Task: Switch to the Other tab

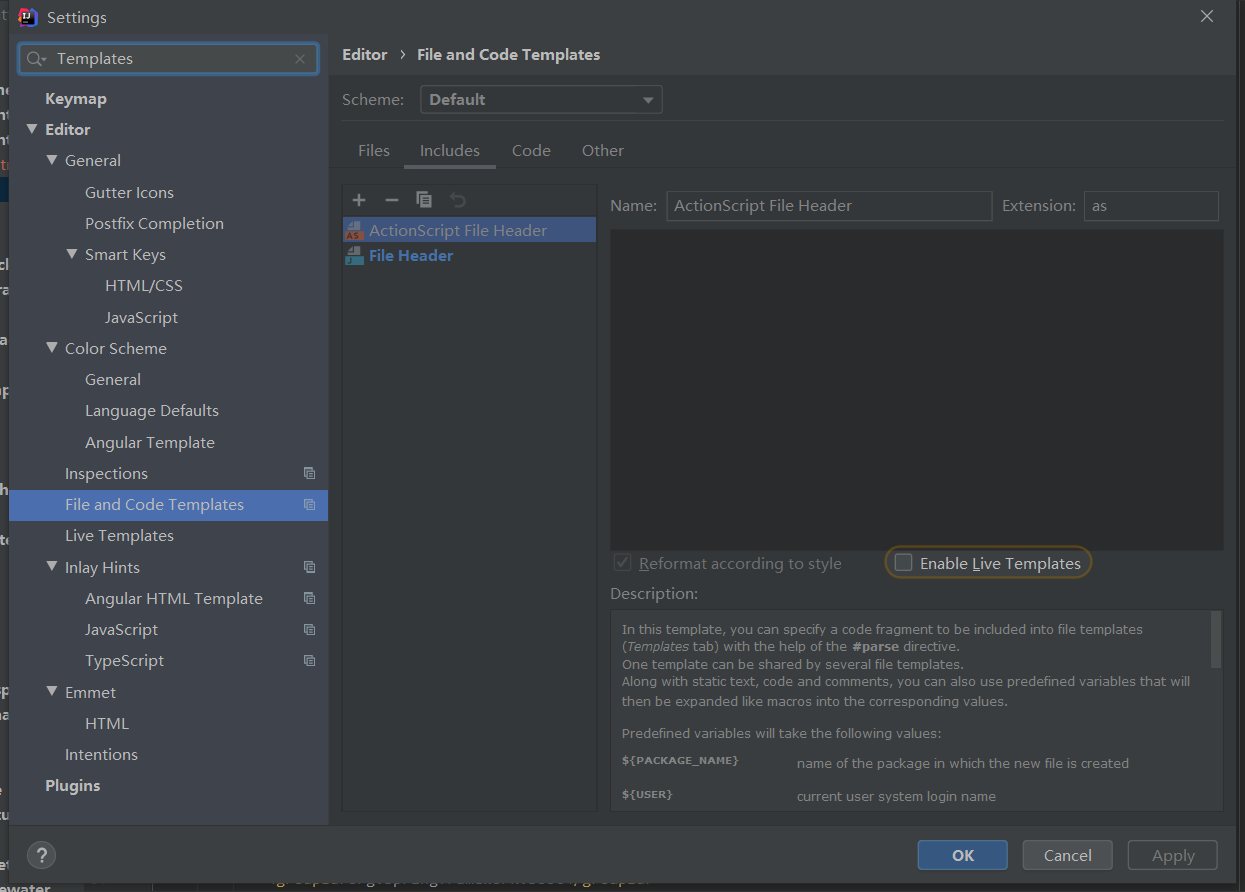Action: click(x=603, y=151)
